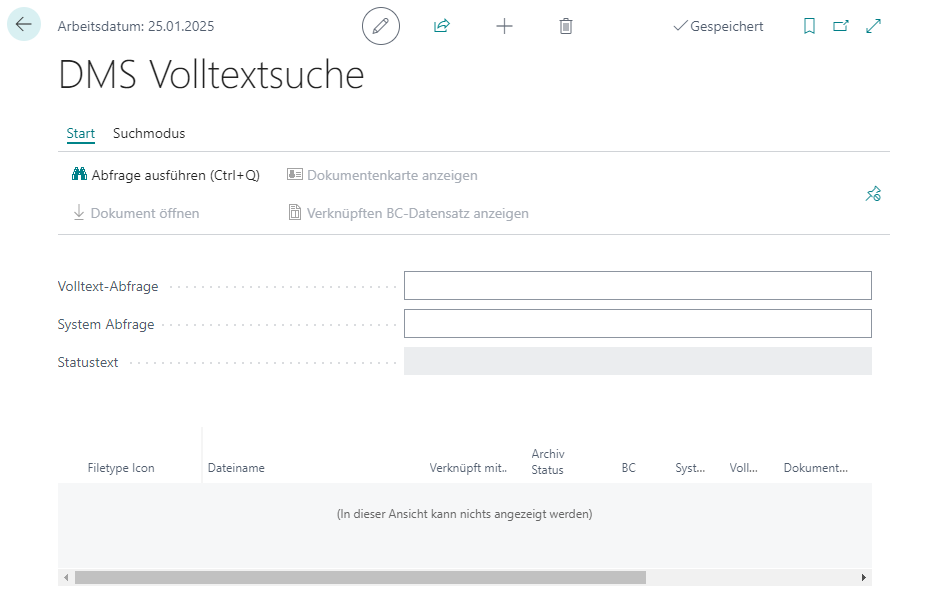Switch to the Start tab
This screenshot has width=932, height=612.
point(80,133)
